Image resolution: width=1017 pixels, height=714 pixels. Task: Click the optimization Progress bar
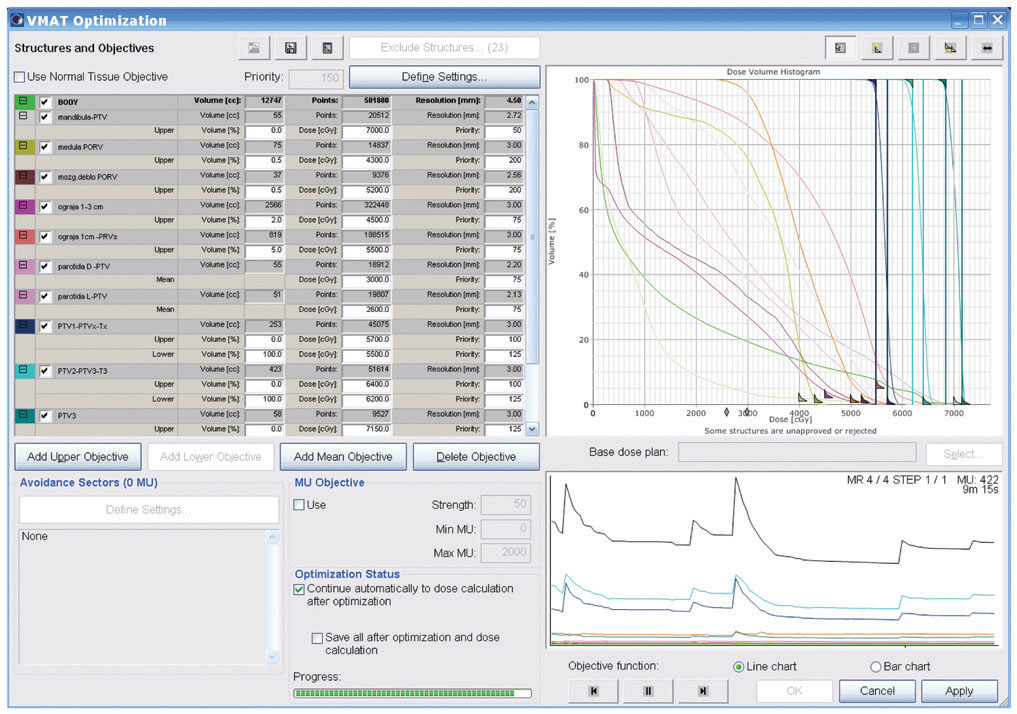tap(413, 693)
